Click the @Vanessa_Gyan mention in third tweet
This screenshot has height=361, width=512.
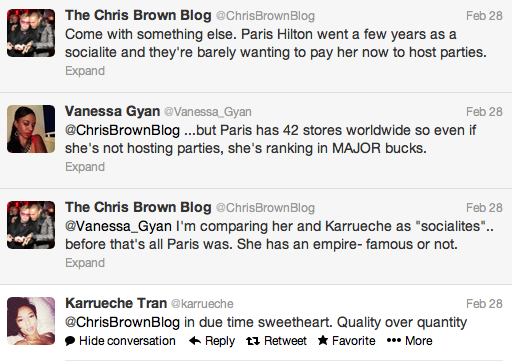pyautogui.click(x=118, y=227)
